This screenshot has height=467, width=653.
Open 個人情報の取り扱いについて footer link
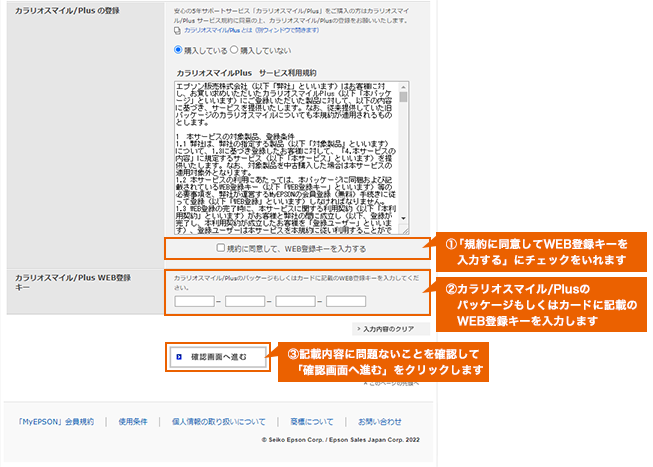218,421
